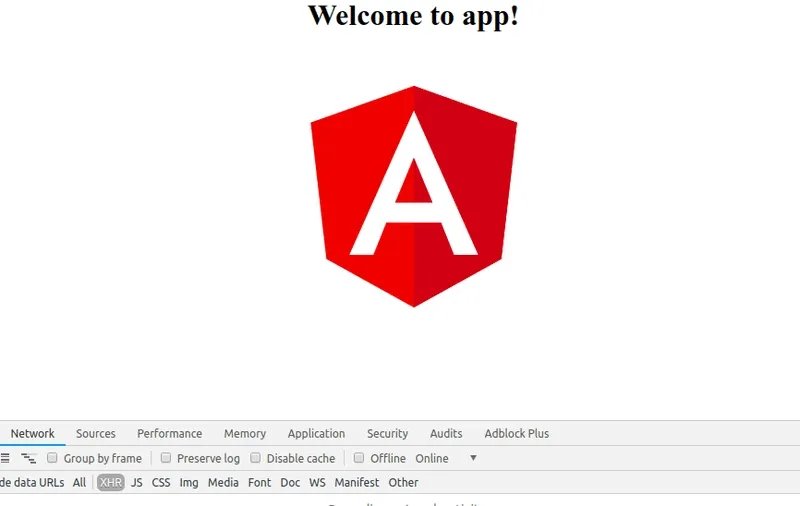Viewport: 800px width, 506px height.
Task: Filter requests by XHR type
Action: [x=110, y=482]
